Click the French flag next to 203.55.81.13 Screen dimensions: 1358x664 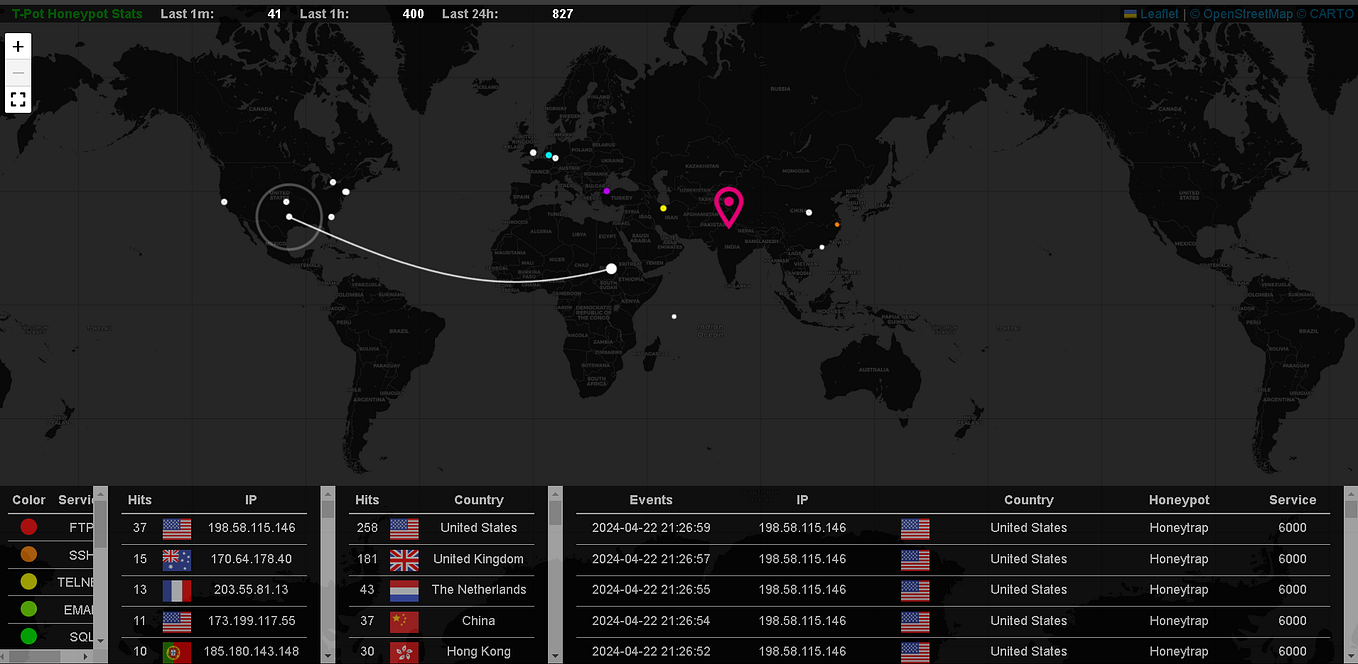tap(177, 590)
